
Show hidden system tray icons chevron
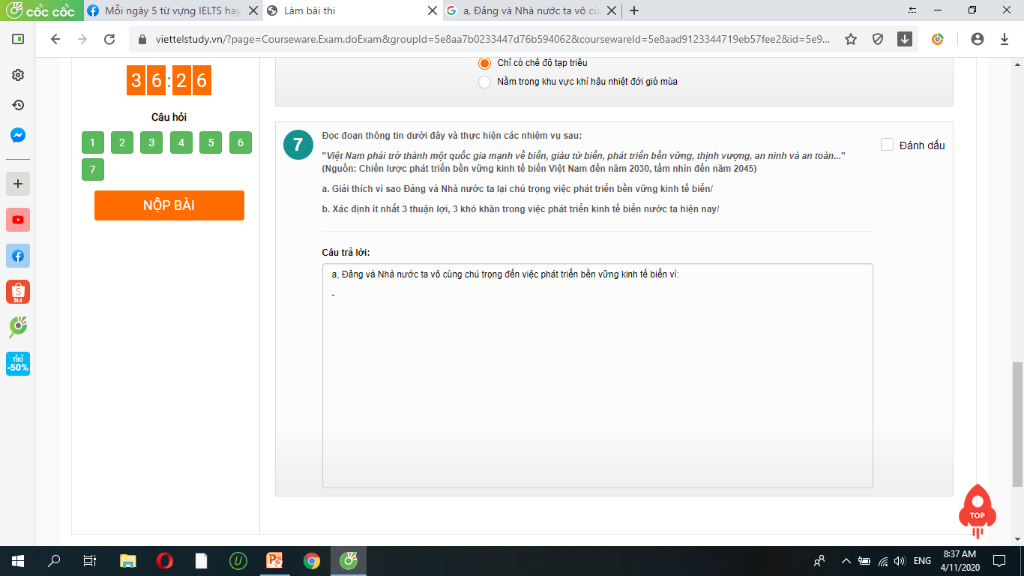tap(846, 561)
